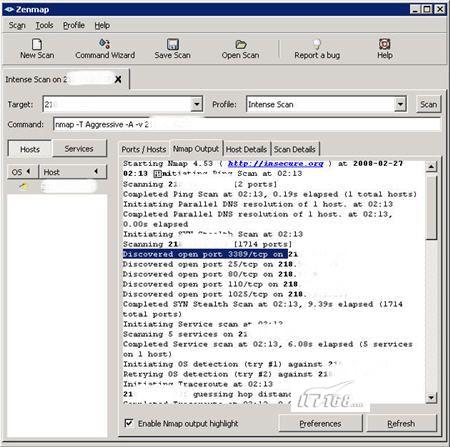Click the line for open port 1025/tcp
The image size is (450, 447).
click(214, 294)
